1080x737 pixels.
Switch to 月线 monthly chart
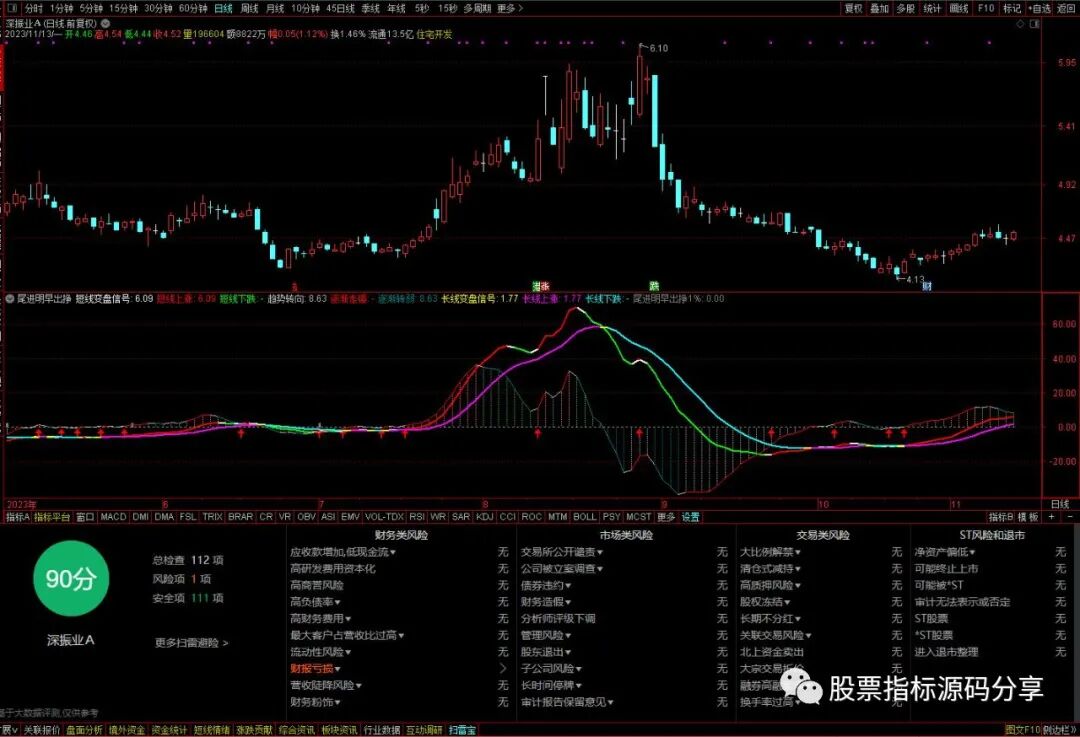click(x=275, y=8)
